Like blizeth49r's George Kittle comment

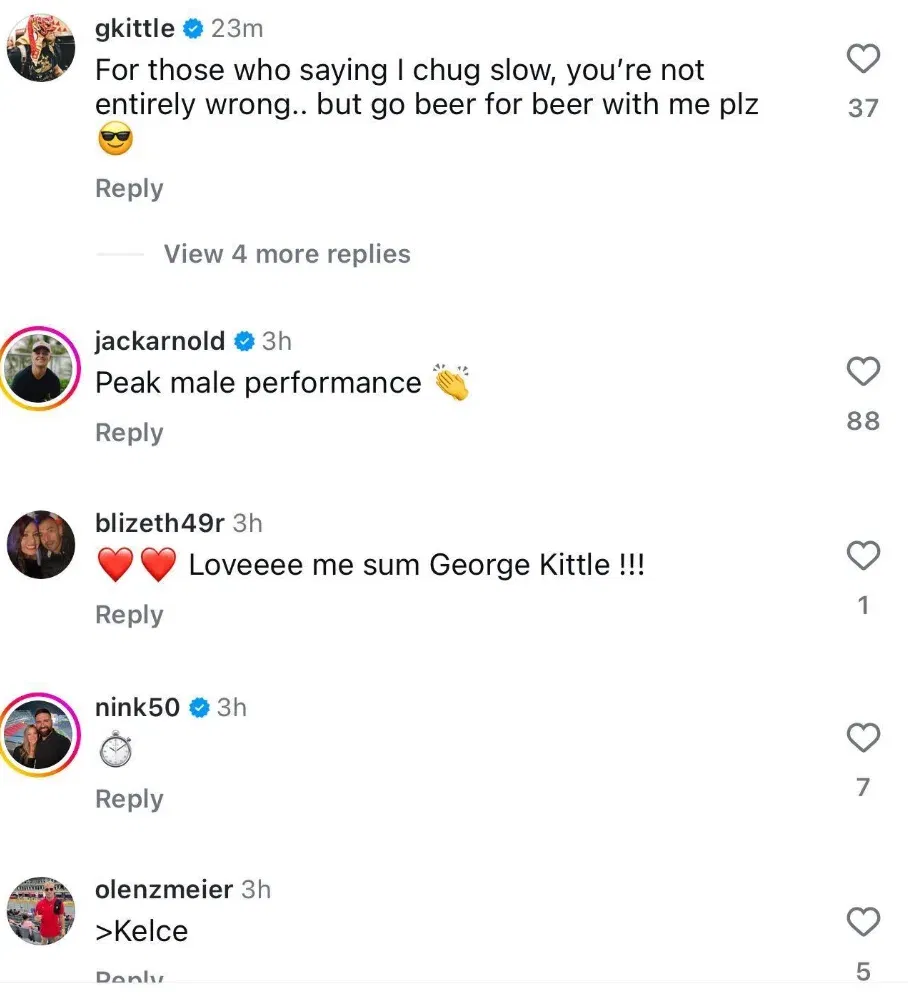tap(862, 555)
